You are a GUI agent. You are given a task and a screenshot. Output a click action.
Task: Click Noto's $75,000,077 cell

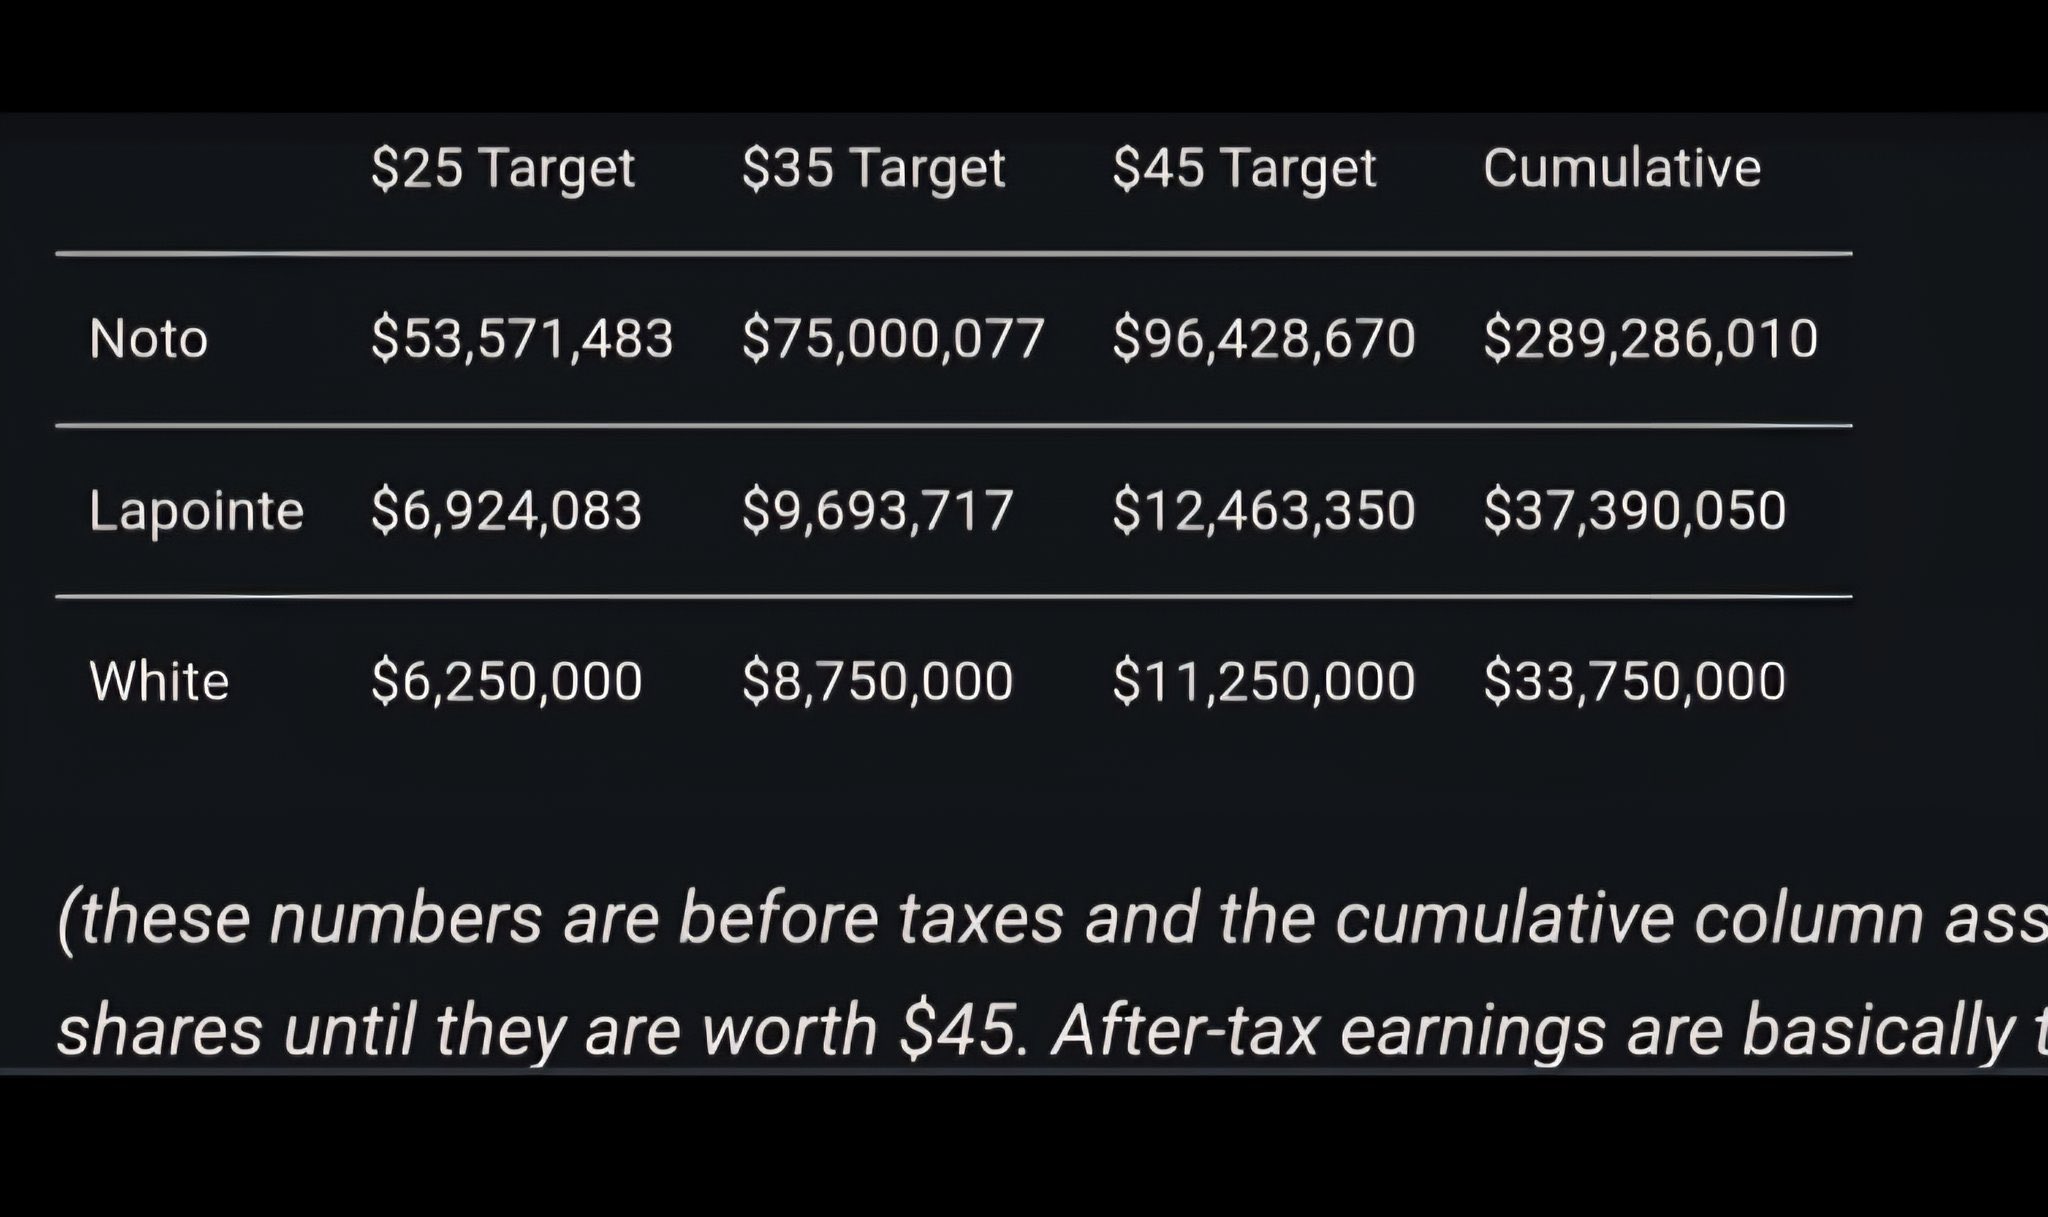(893, 339)
